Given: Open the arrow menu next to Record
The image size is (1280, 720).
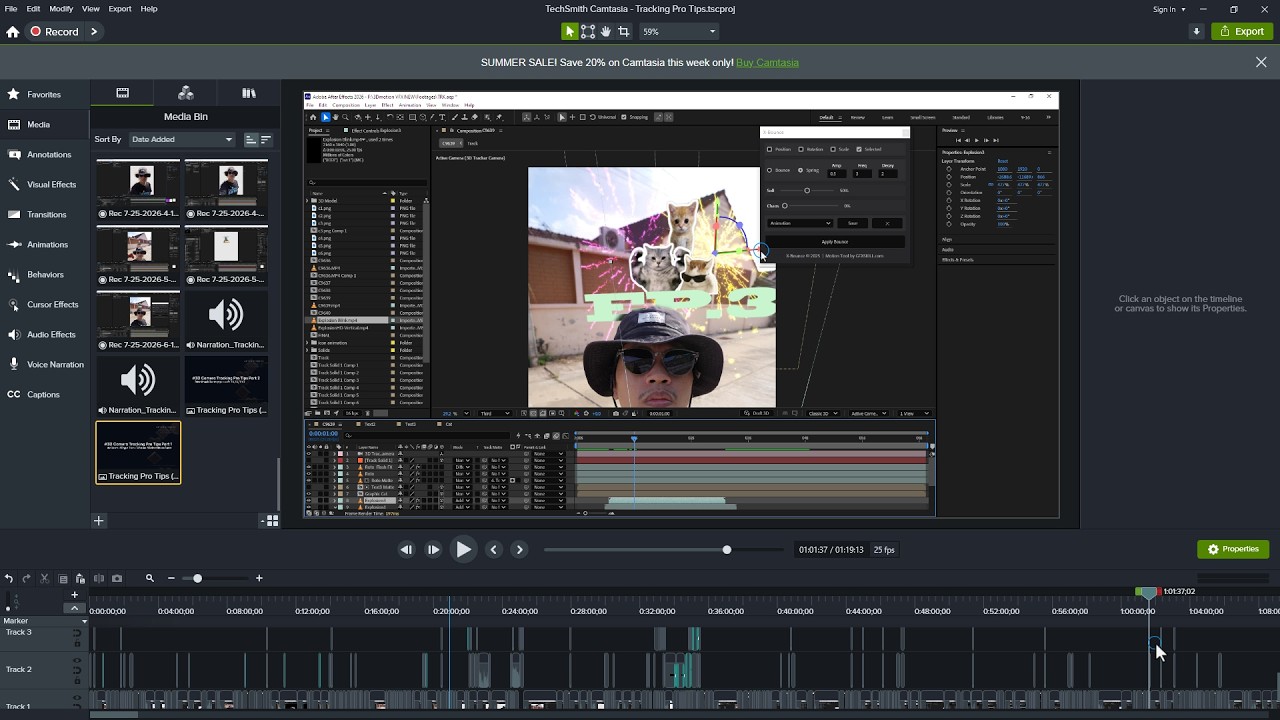Looking at the screenshot, I should (94, 32).
